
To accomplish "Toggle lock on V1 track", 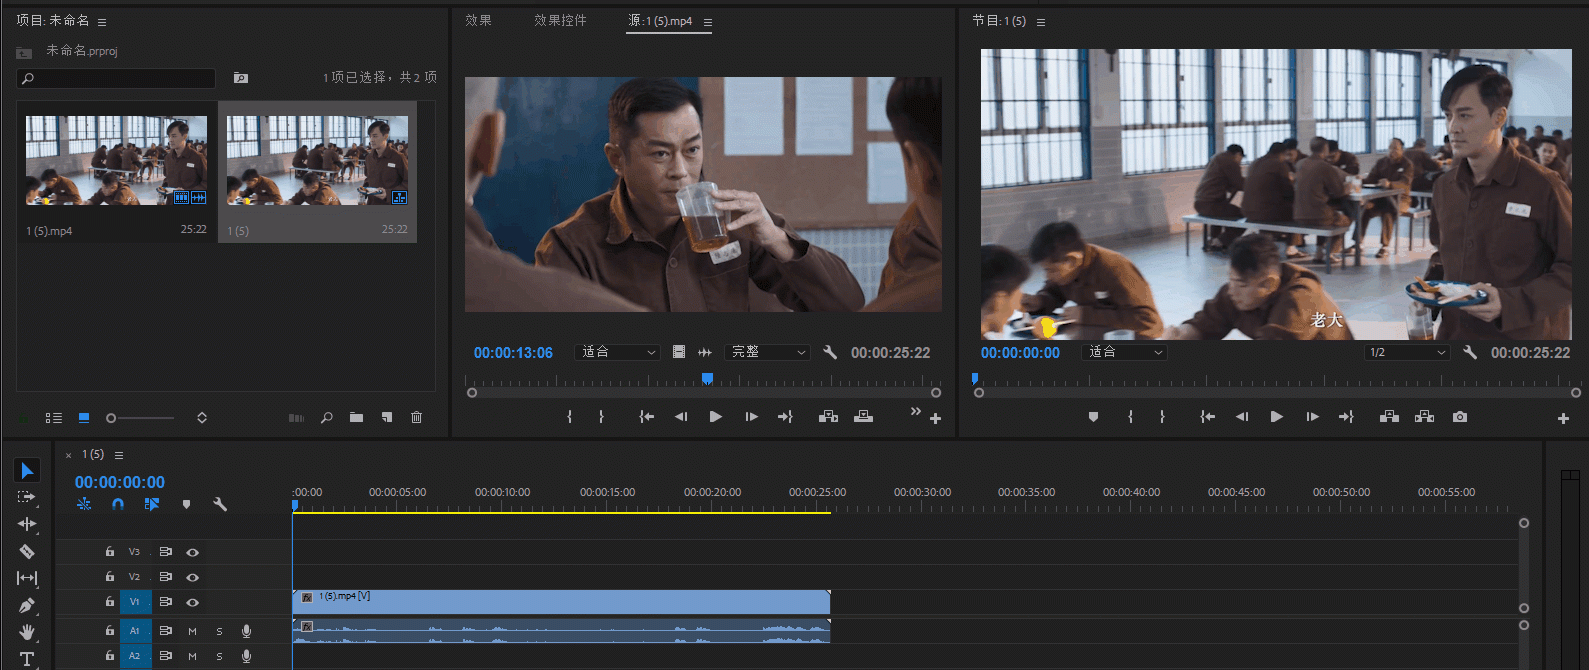I will coord(110,601).
